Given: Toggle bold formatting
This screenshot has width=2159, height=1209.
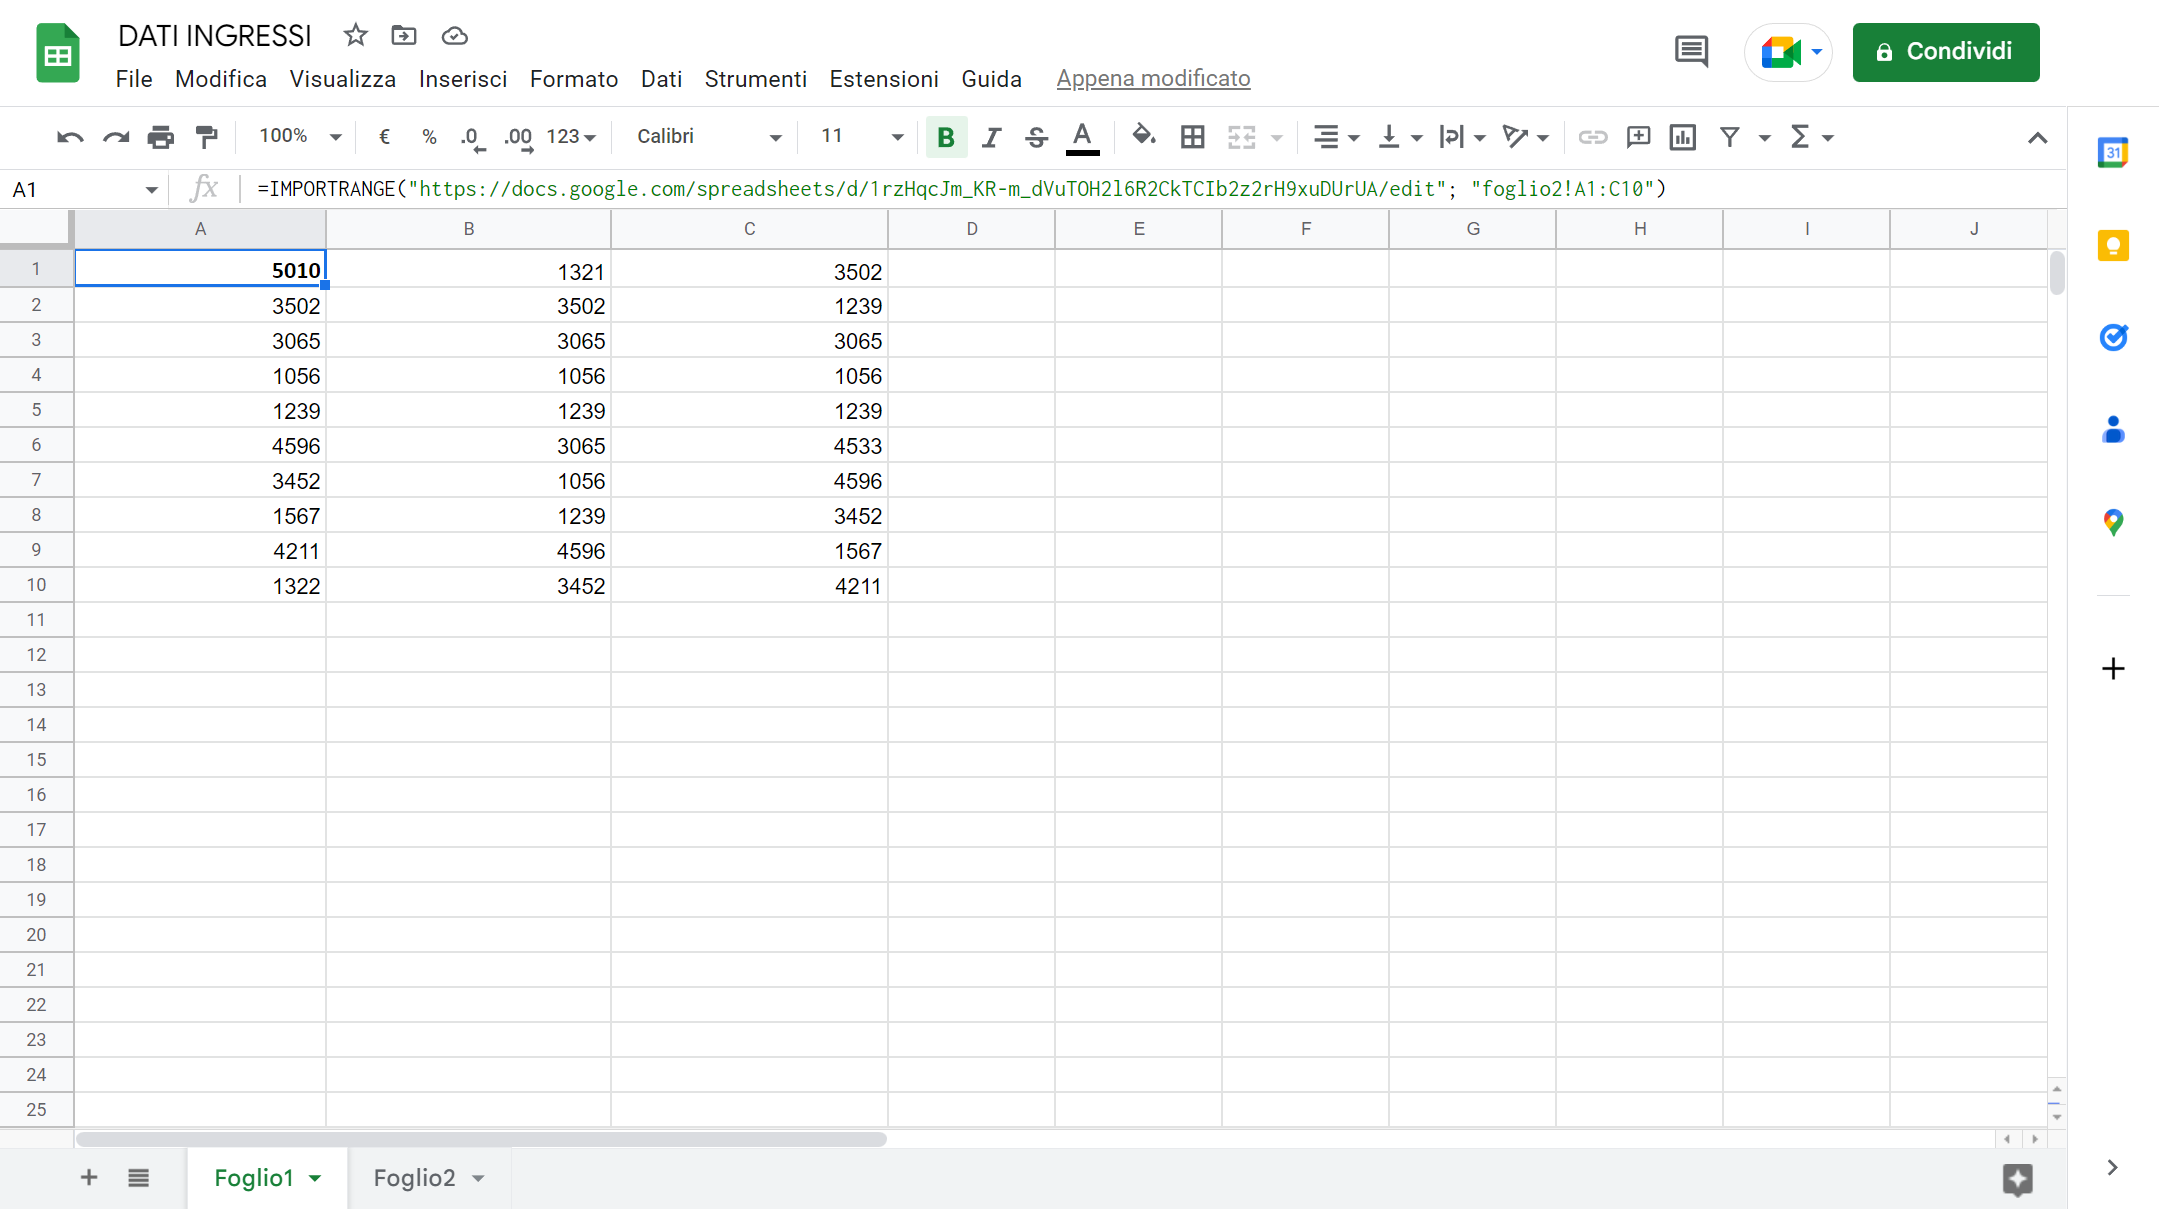Looking at the screenshot, I should point(945,137).
